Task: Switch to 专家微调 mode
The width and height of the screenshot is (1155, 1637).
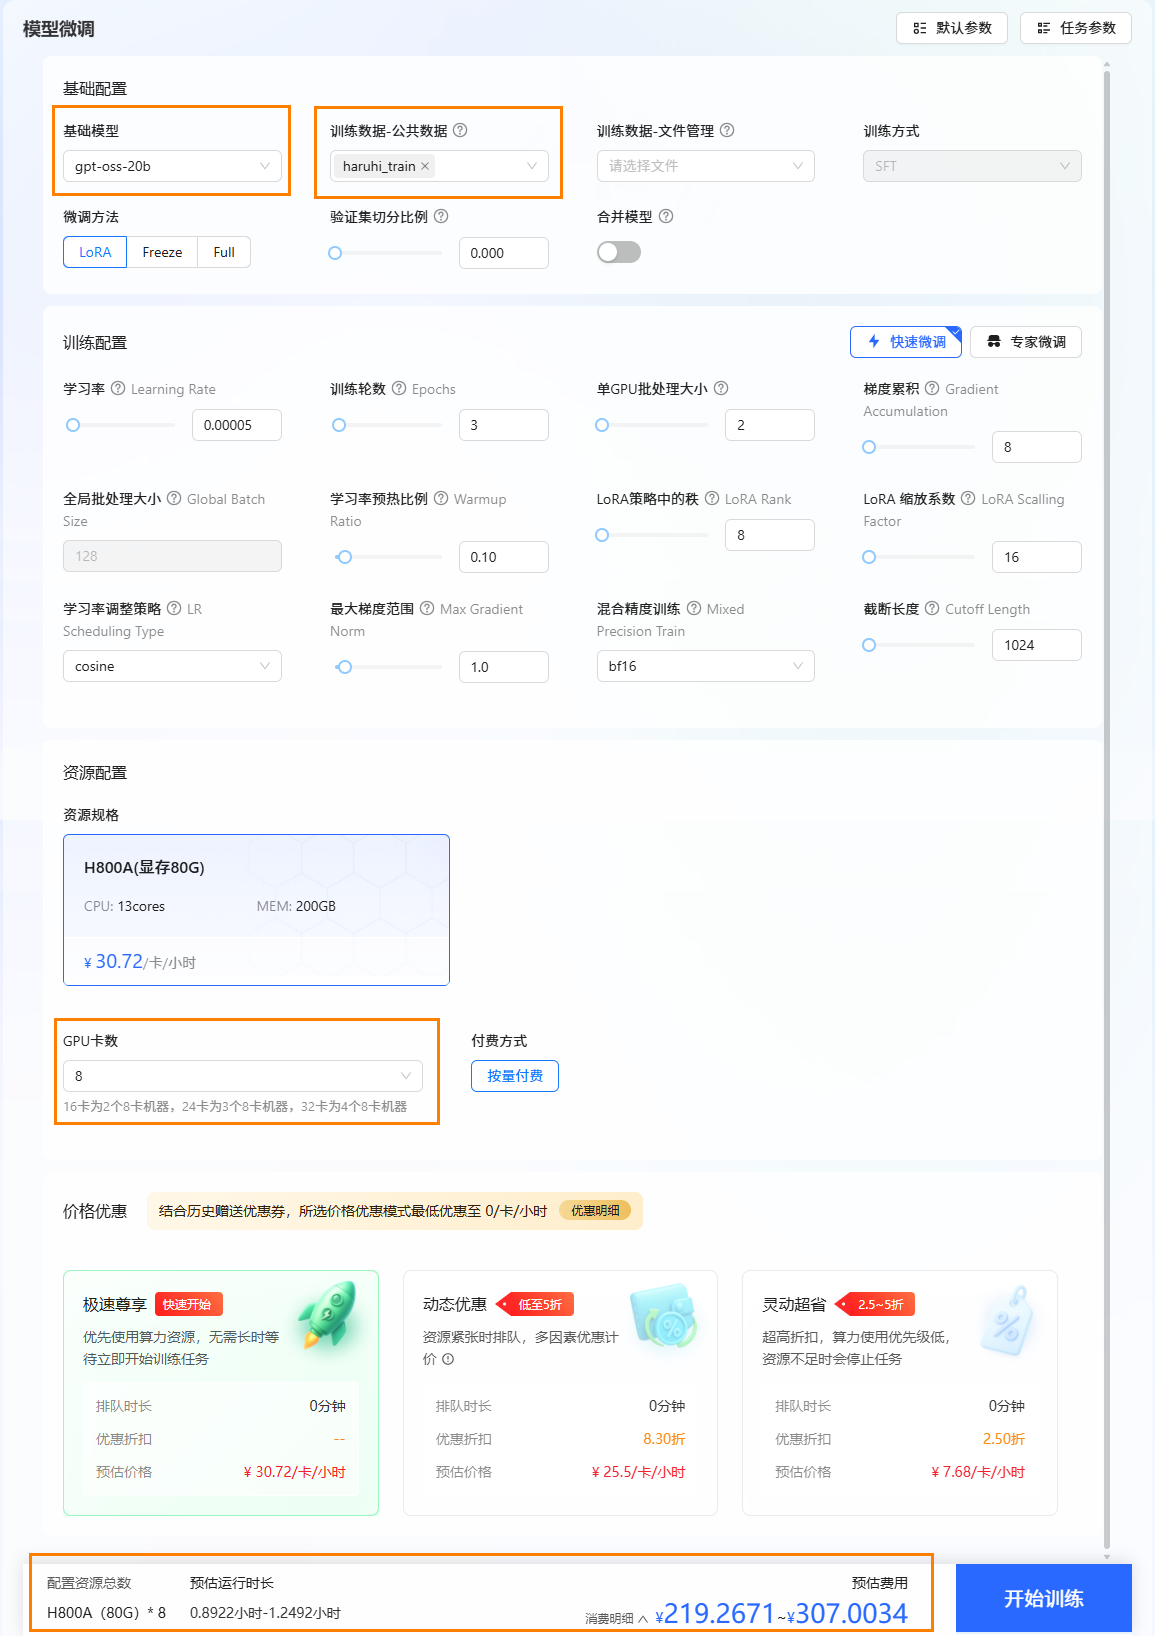Action: tap(1026, 342)
